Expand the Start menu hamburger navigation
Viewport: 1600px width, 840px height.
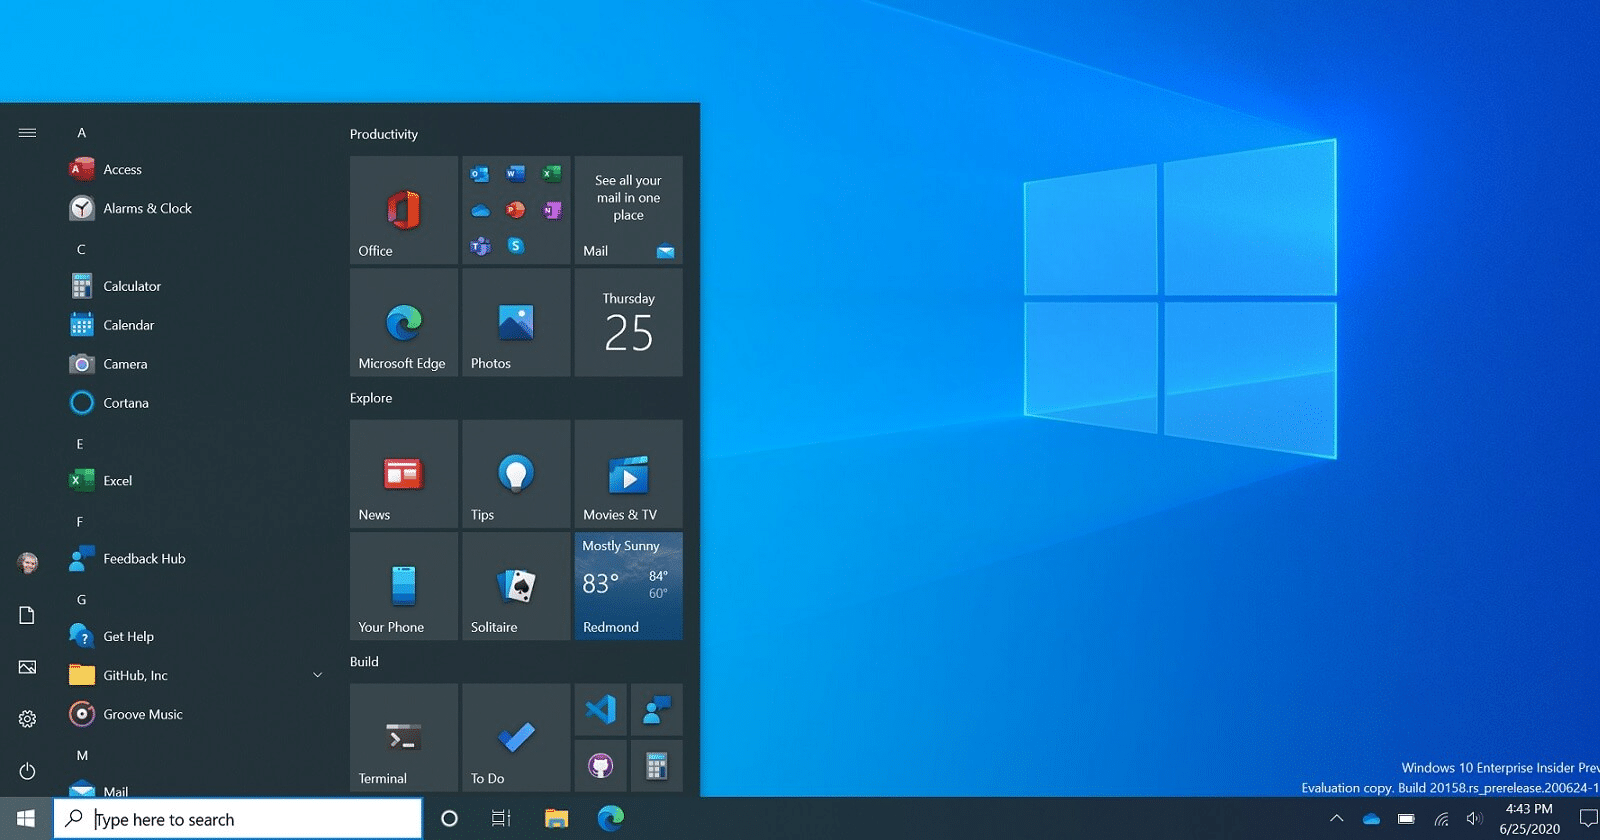pos(27,133)
